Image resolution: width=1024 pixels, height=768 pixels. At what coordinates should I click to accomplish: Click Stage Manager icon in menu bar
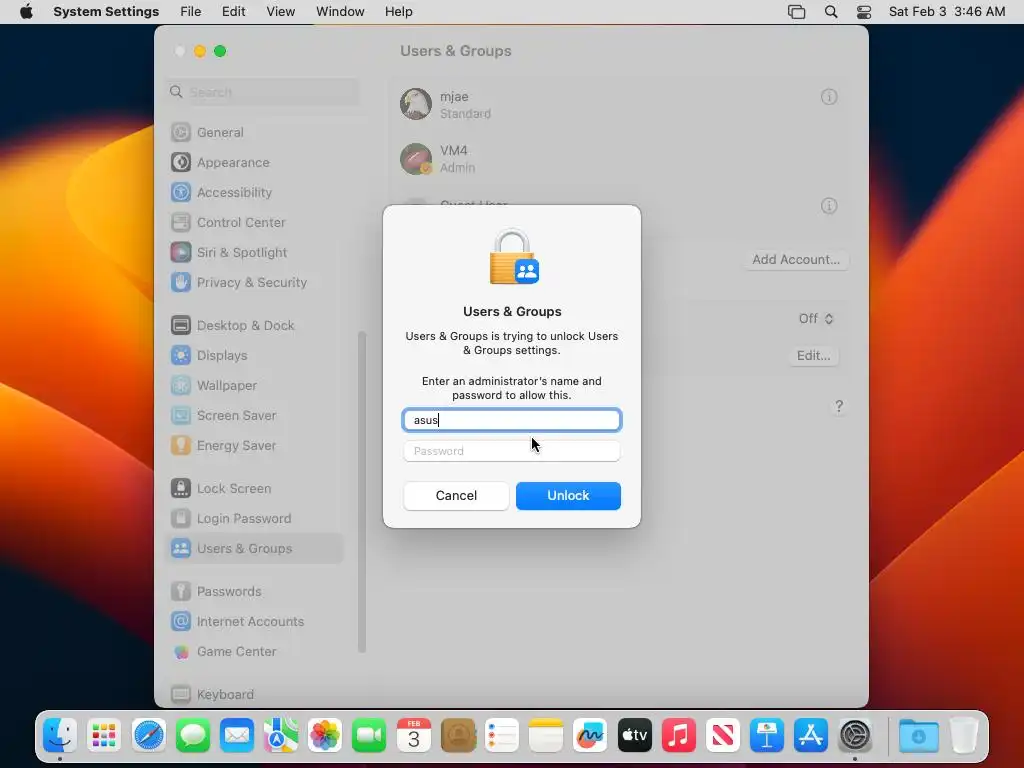point(797,12)
